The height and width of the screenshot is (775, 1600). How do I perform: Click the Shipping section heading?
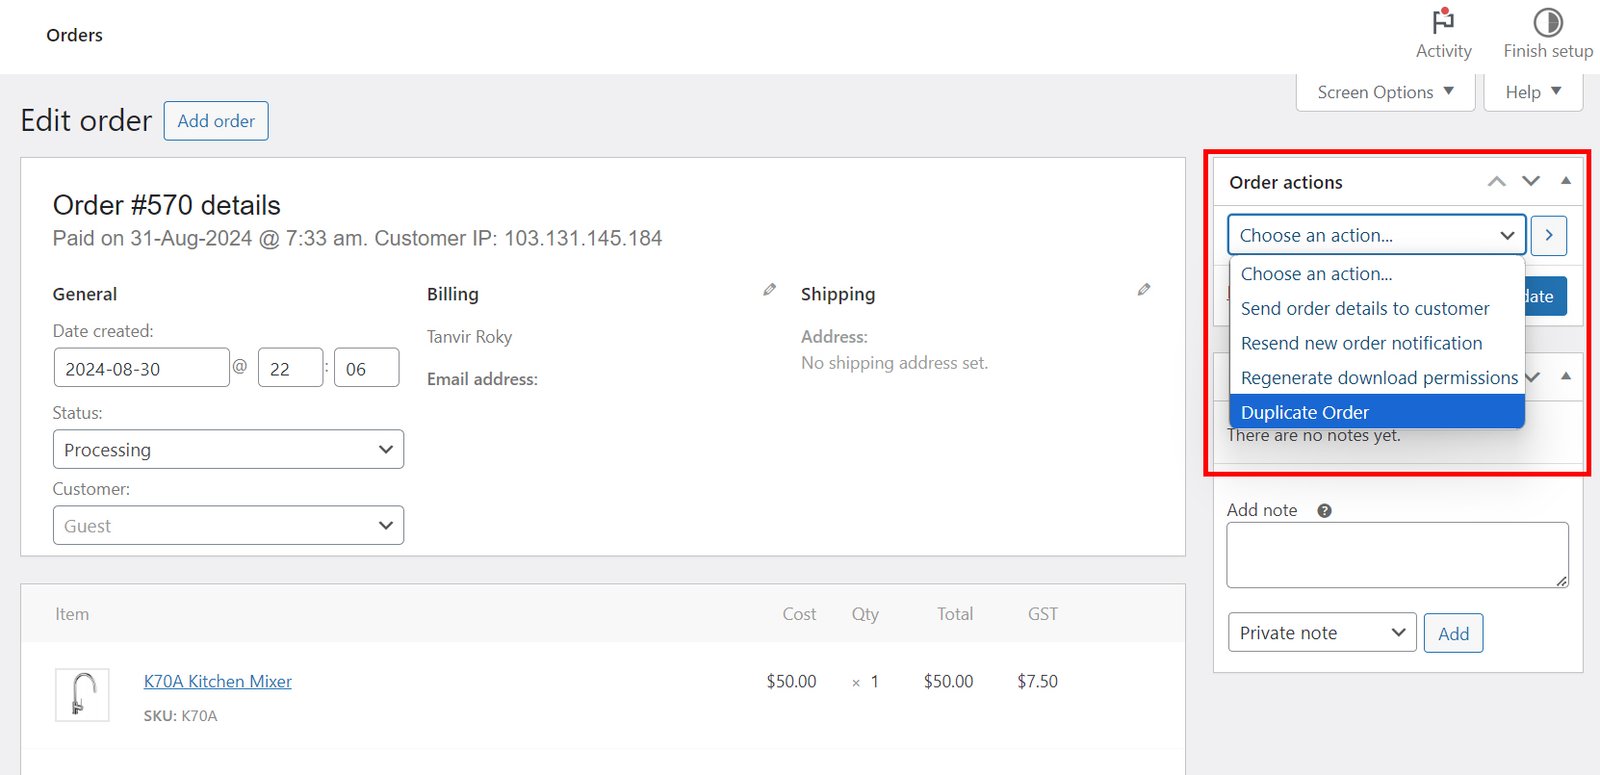pyautogui.click(x=838, y=294)
